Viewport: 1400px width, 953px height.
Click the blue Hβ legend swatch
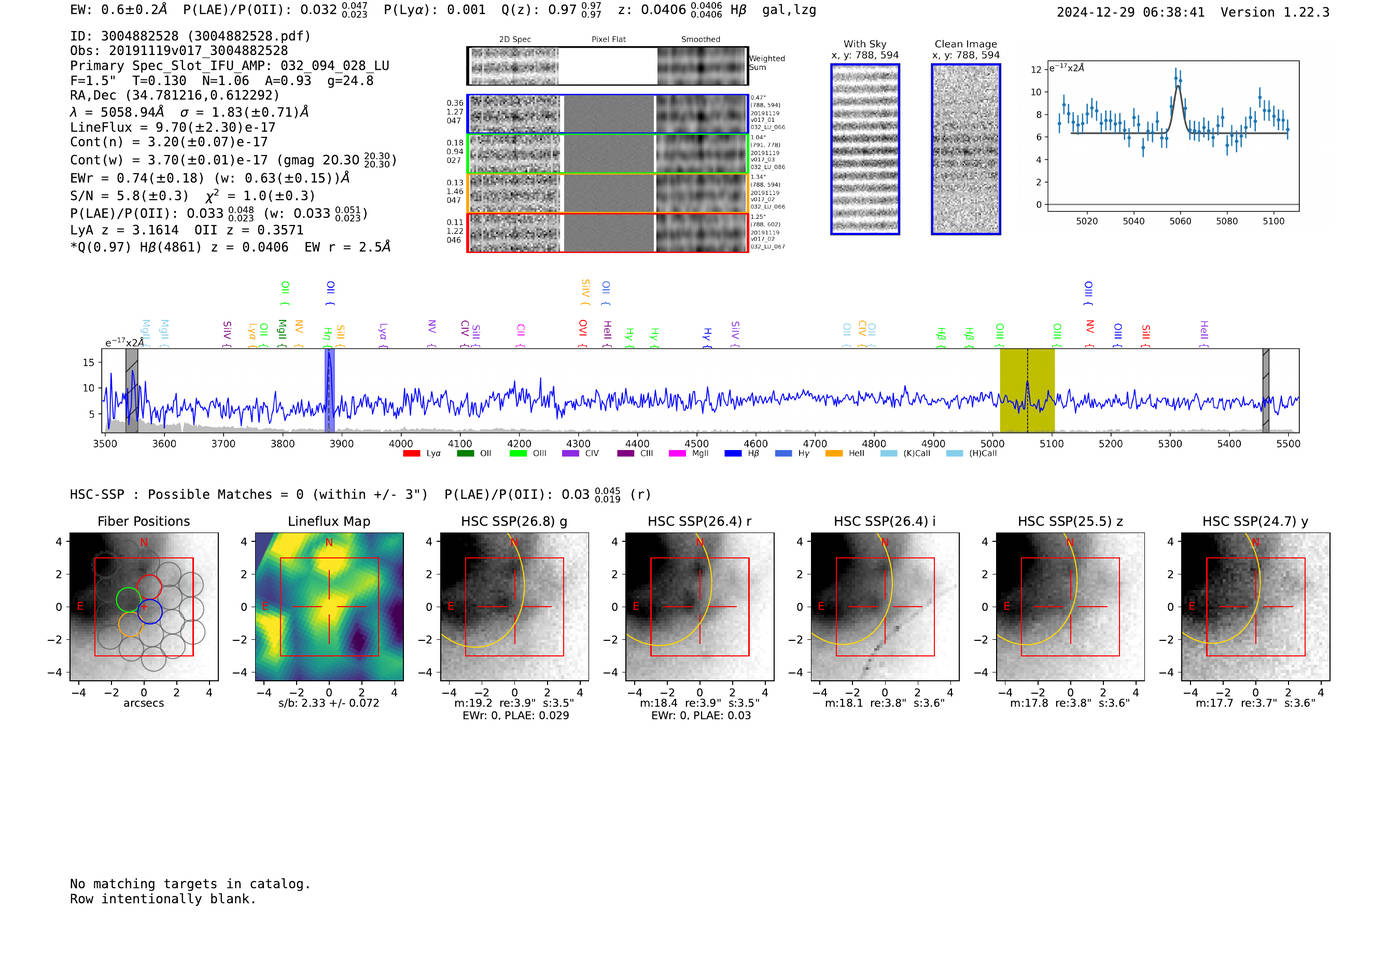pyautogui.click(x=733, y=453)
